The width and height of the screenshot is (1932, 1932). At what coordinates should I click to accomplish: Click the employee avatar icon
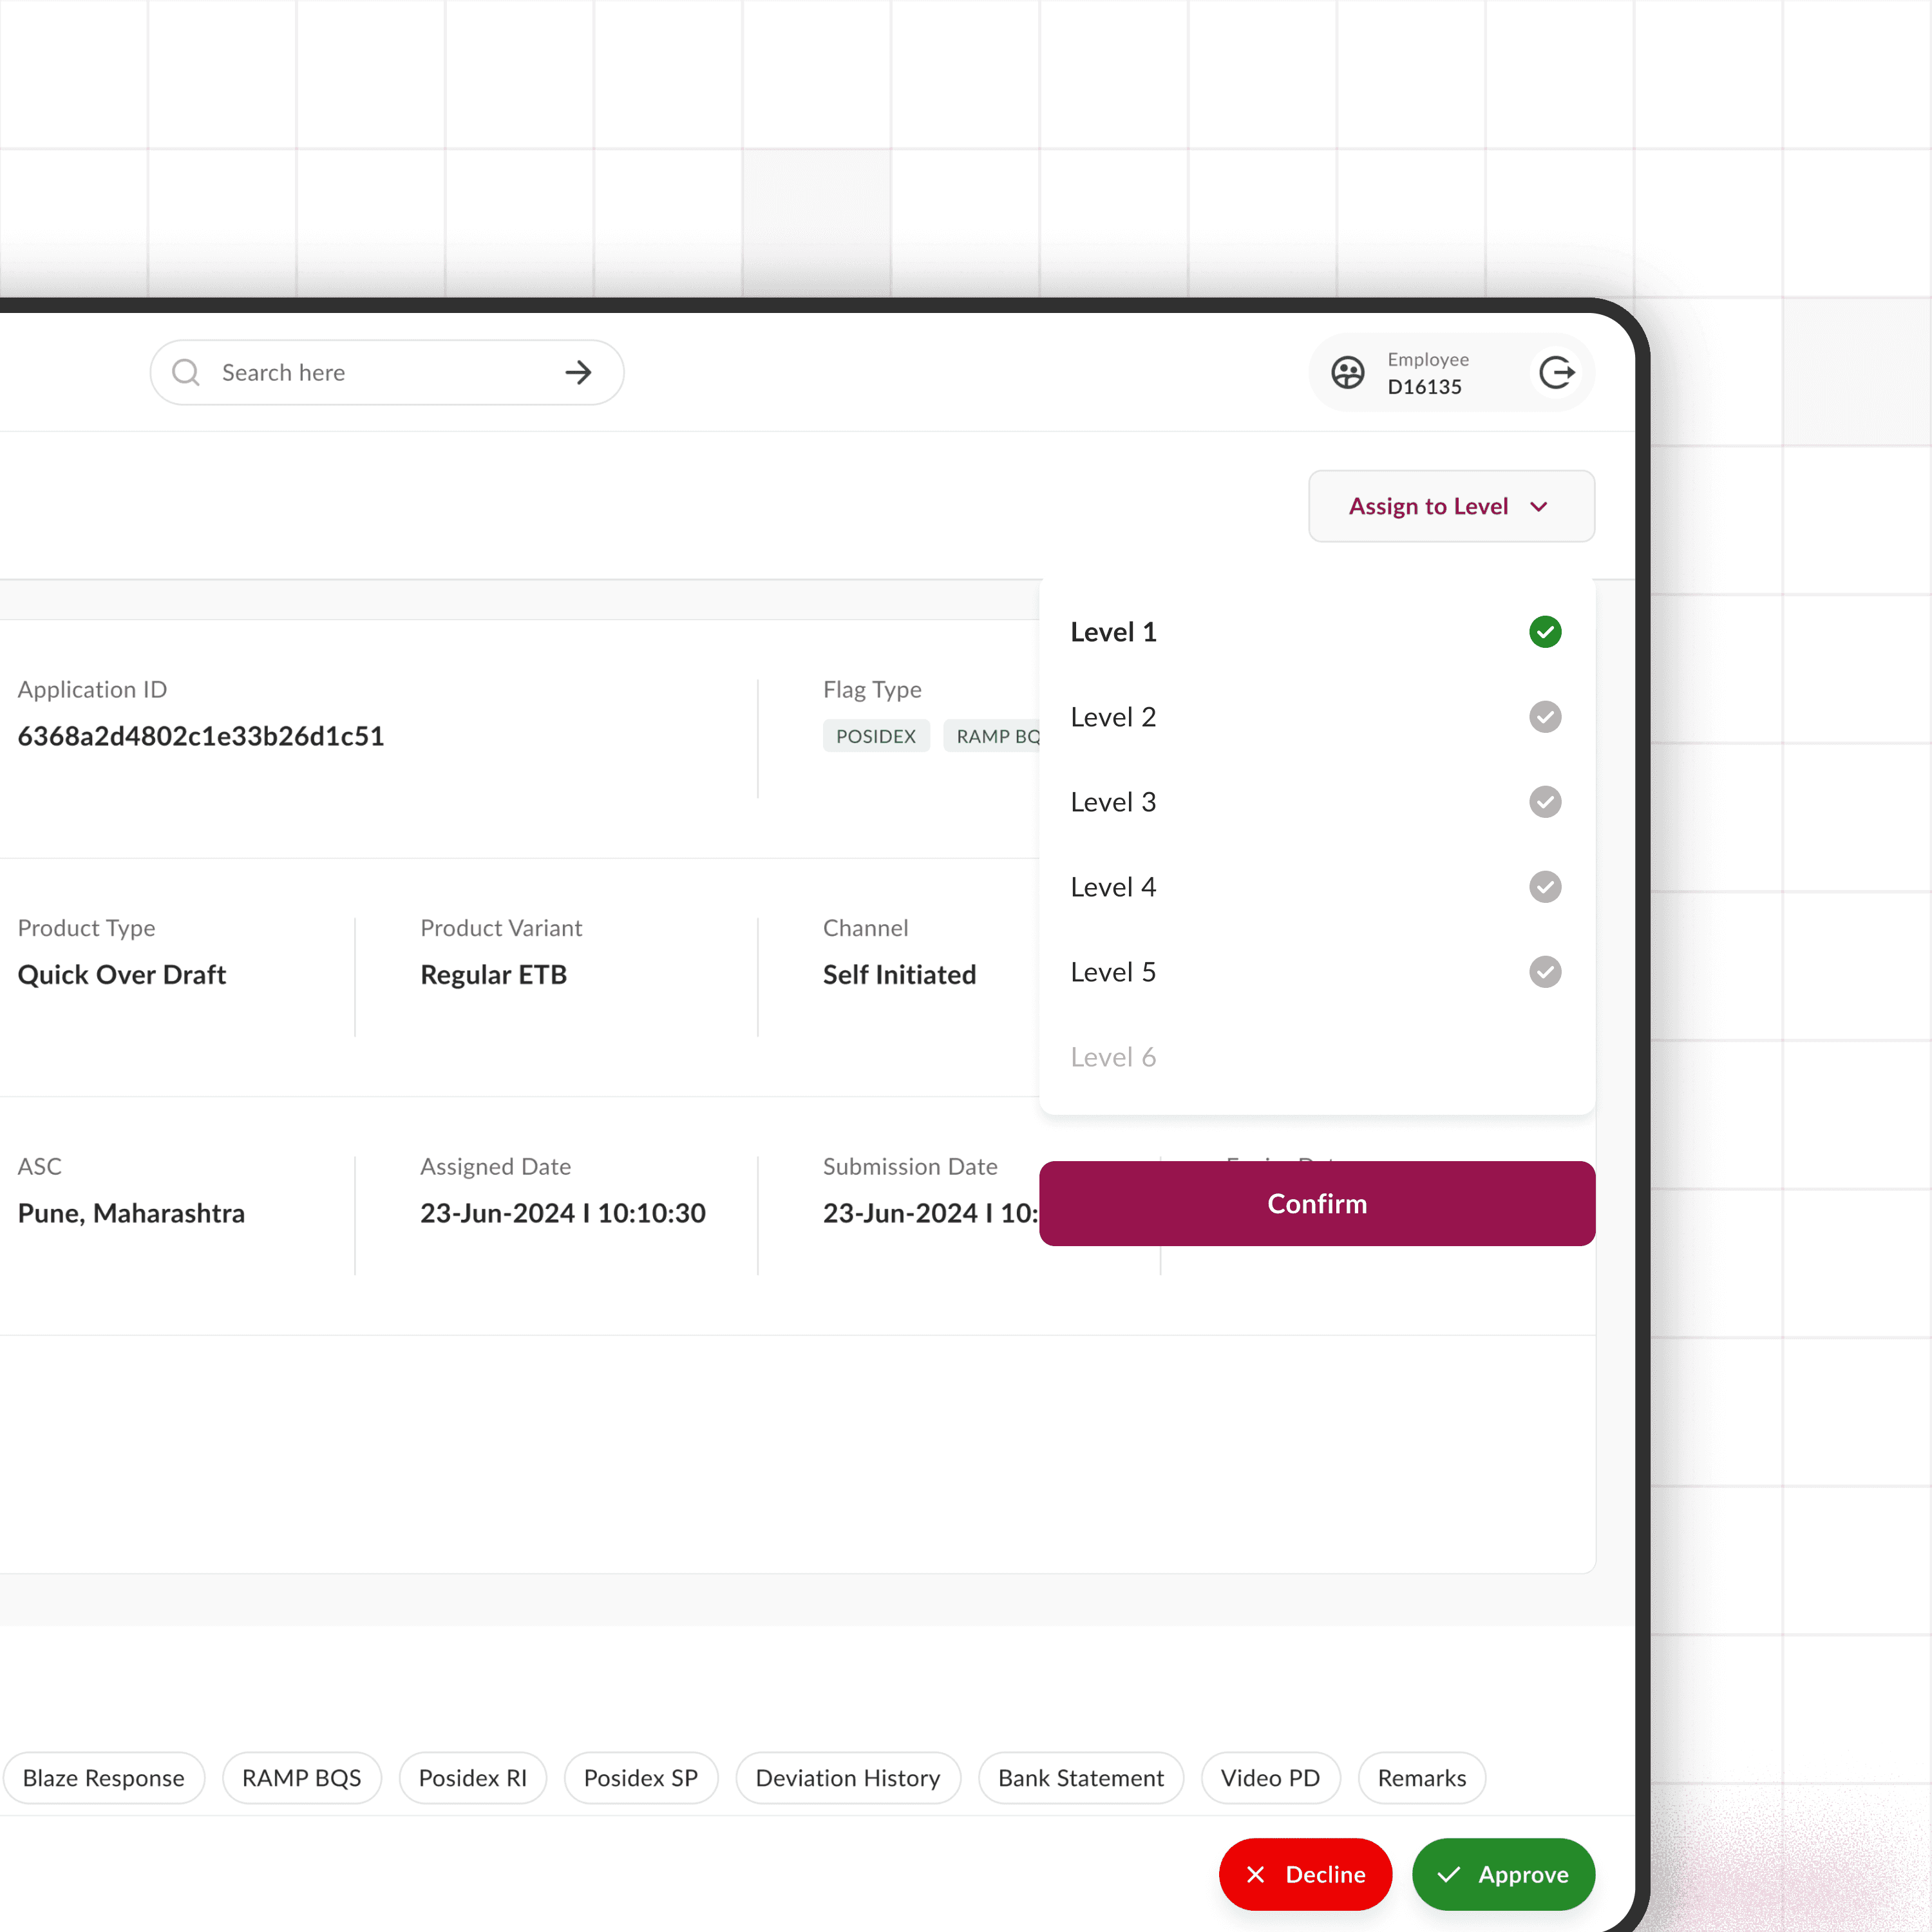pyautogui.click(x=1347, y=372)
